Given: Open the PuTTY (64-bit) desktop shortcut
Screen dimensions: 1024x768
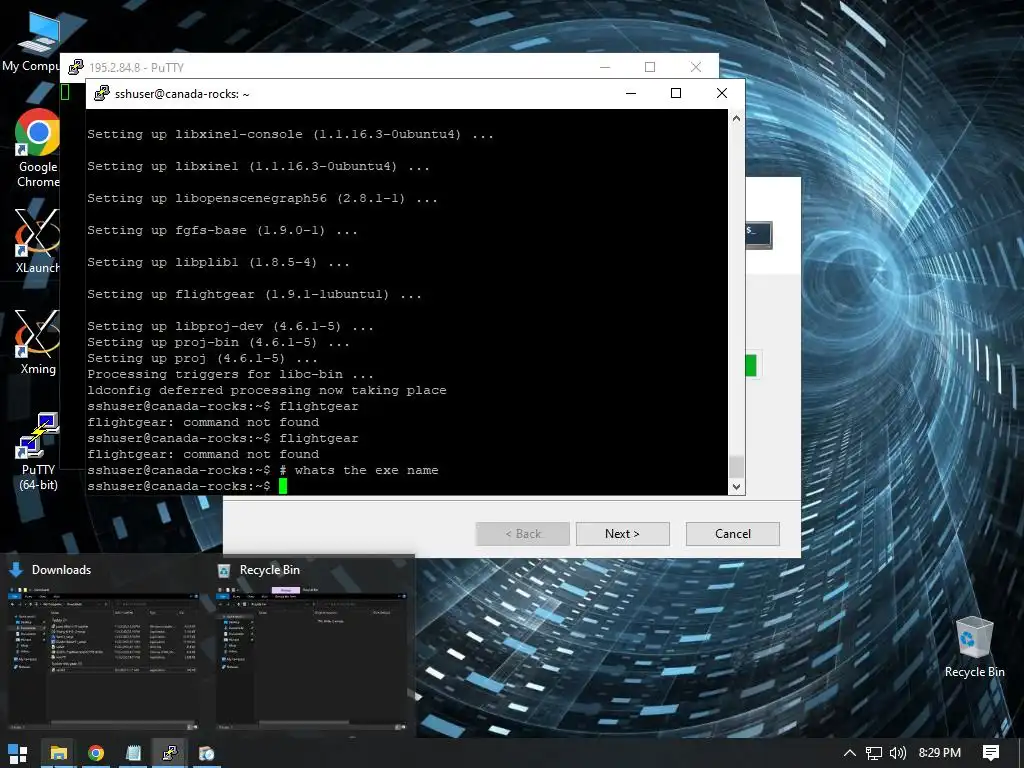Looking at the screenshot, I should click(37, 452).
